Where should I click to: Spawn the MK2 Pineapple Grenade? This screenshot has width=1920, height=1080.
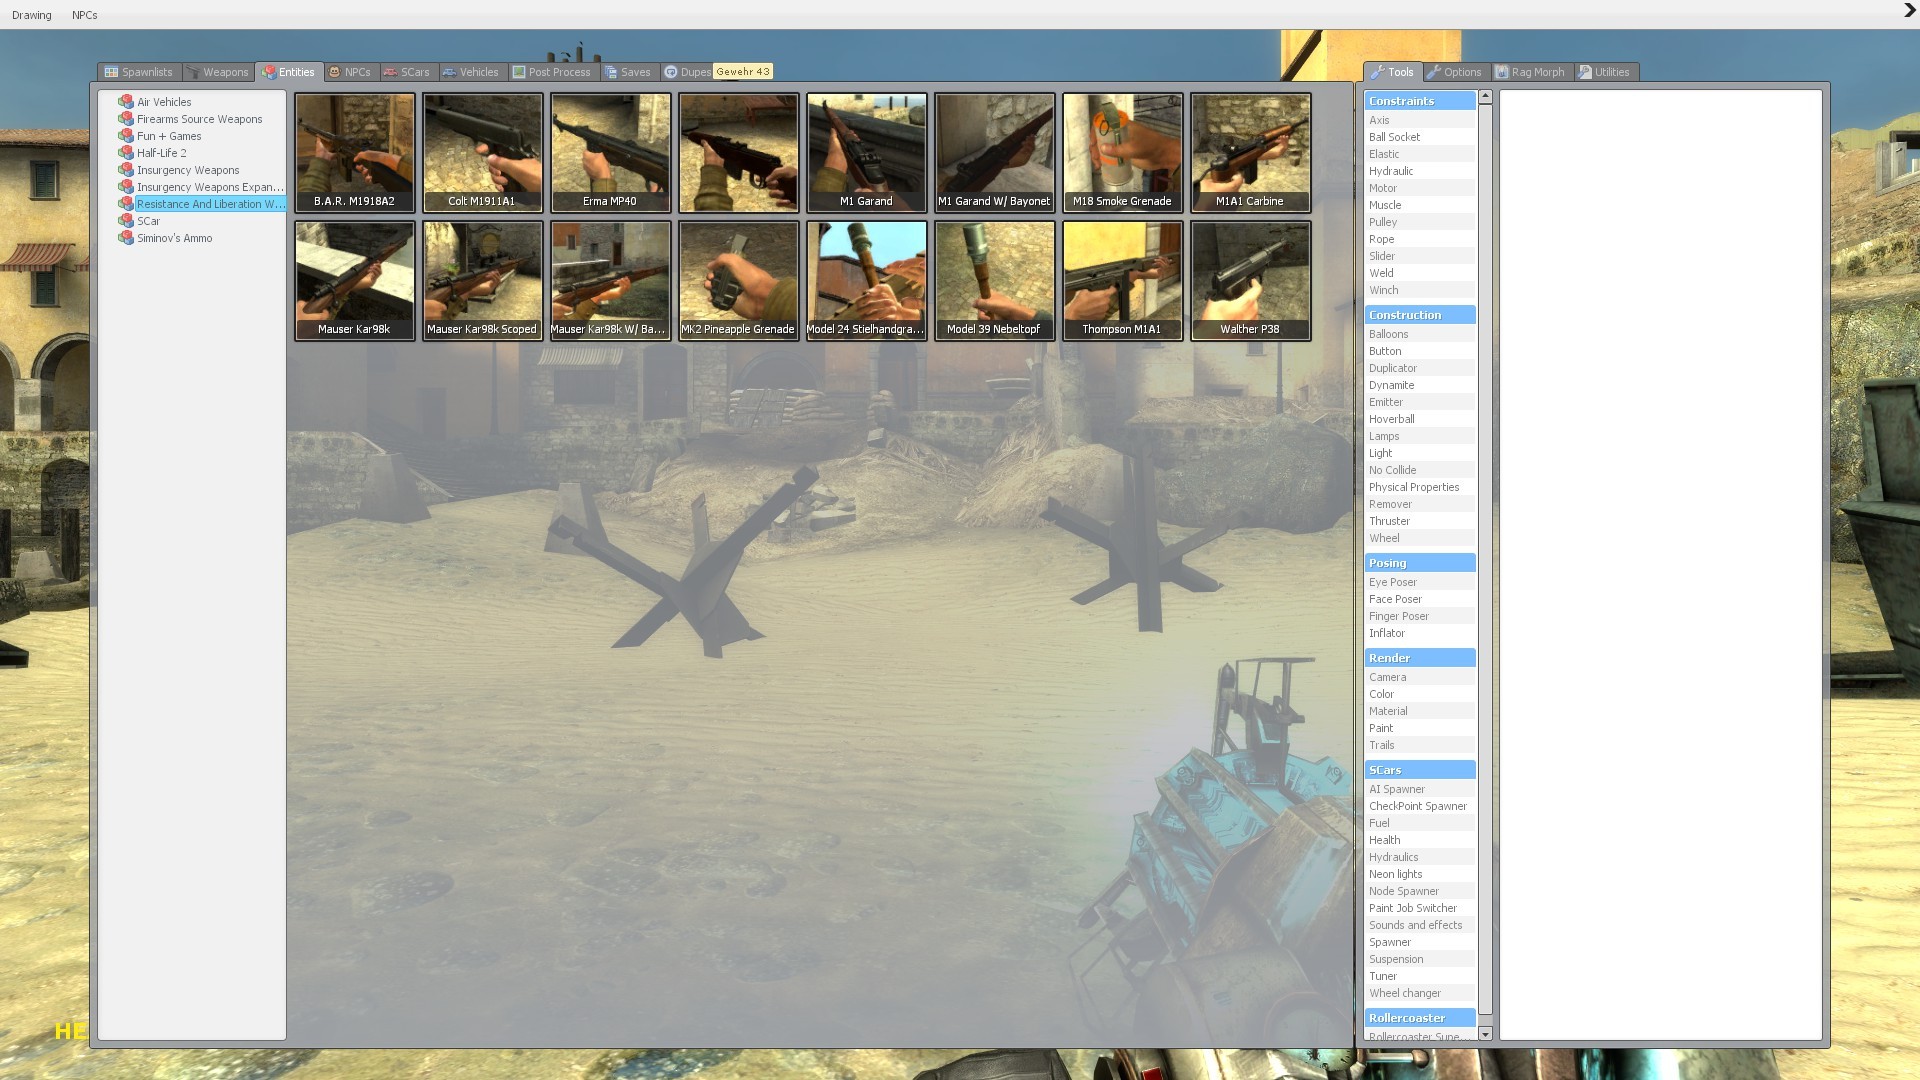739,281
